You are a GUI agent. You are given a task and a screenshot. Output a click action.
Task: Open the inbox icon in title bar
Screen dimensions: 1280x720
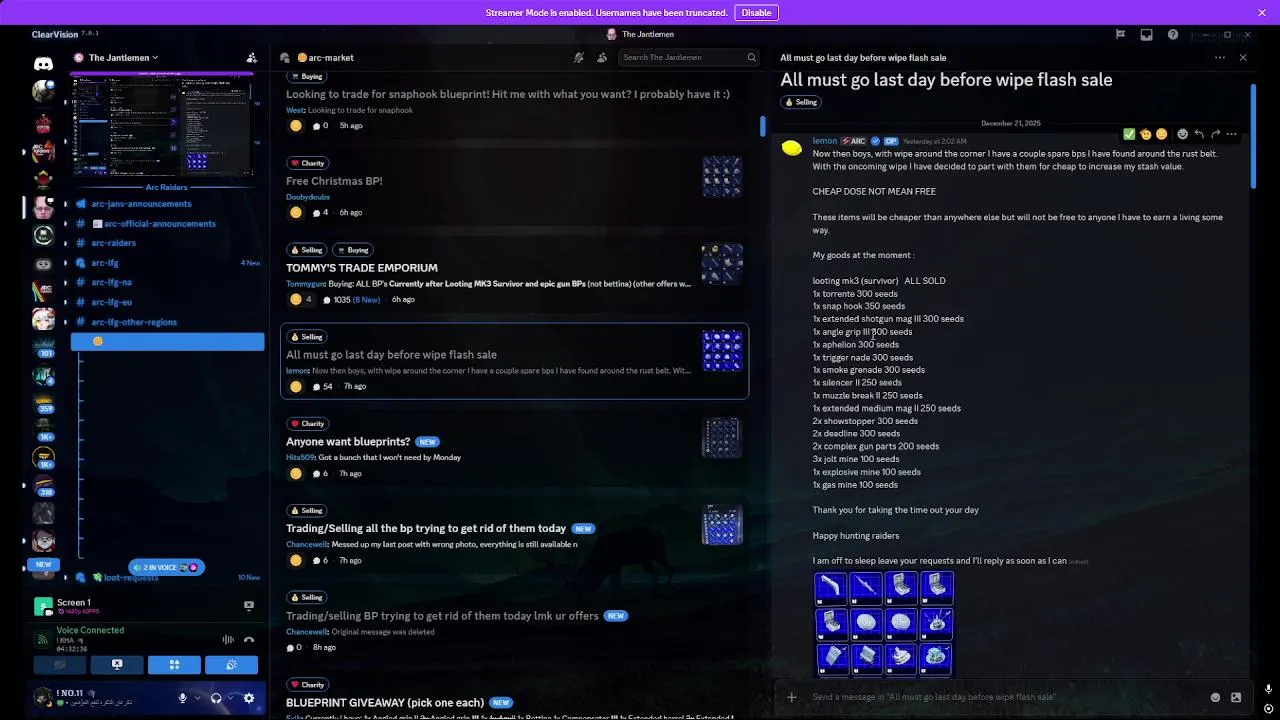(1146, 35)
